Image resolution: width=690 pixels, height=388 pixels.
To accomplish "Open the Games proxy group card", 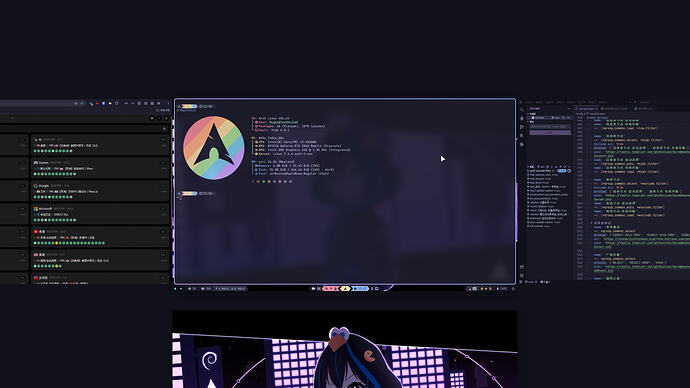I will click(x=99, y=168).
